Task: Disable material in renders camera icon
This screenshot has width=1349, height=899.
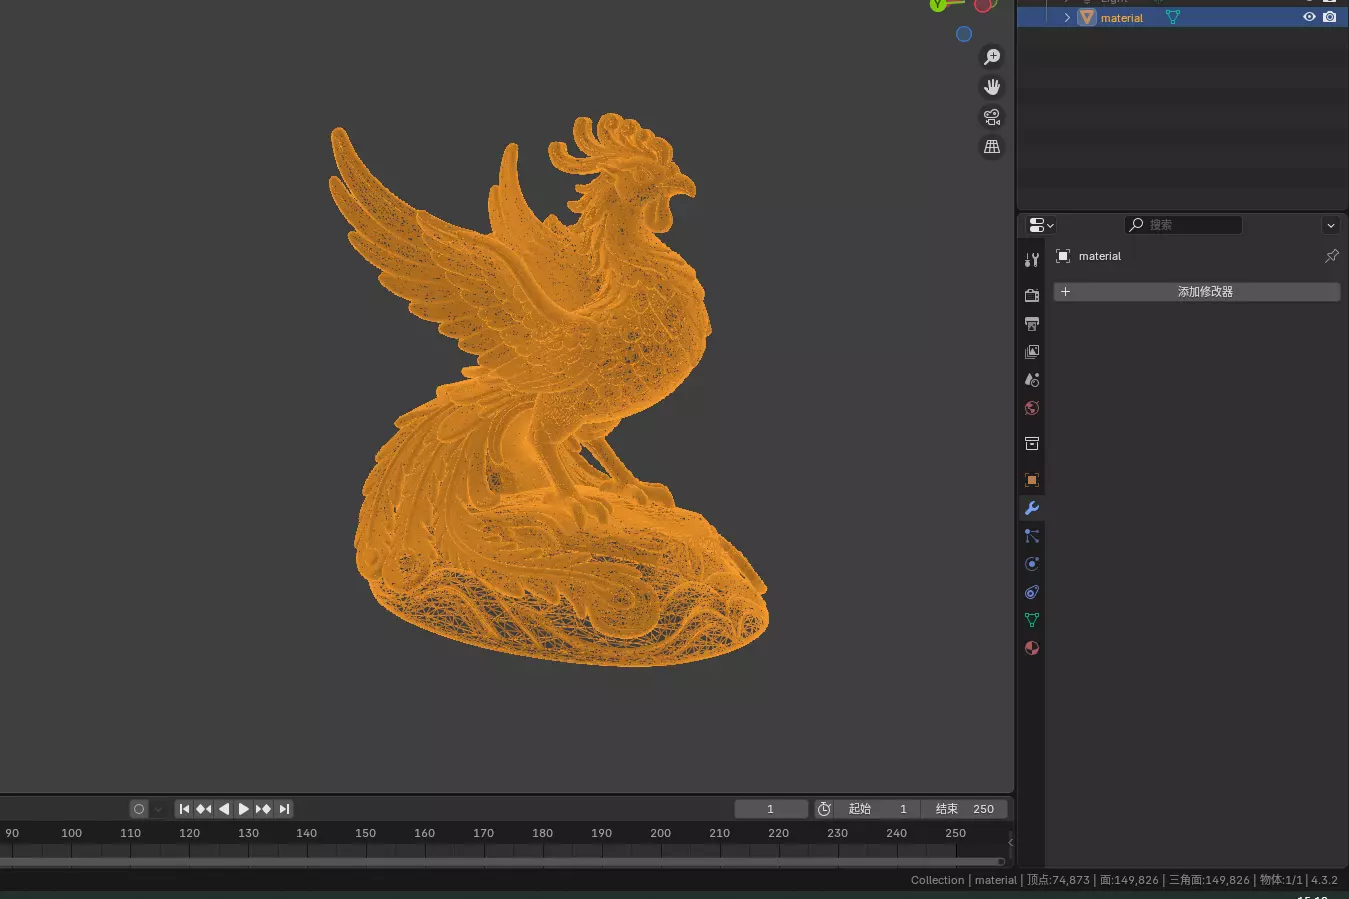Action: [1330, 17]
